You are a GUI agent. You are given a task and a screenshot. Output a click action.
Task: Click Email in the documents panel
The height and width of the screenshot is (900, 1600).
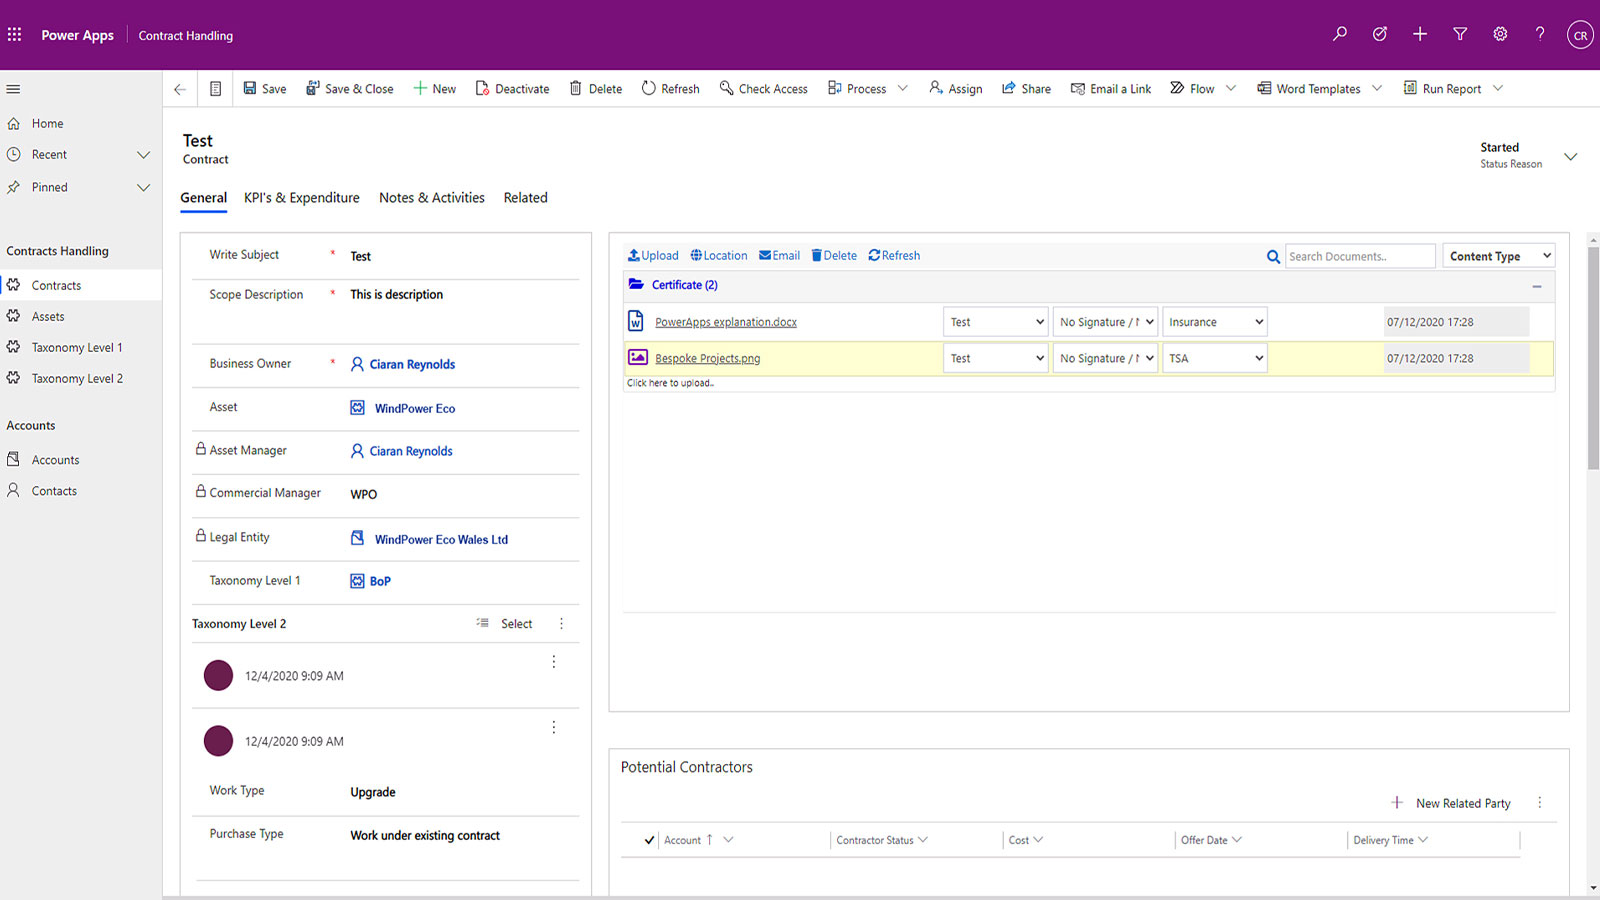(779, 256)
